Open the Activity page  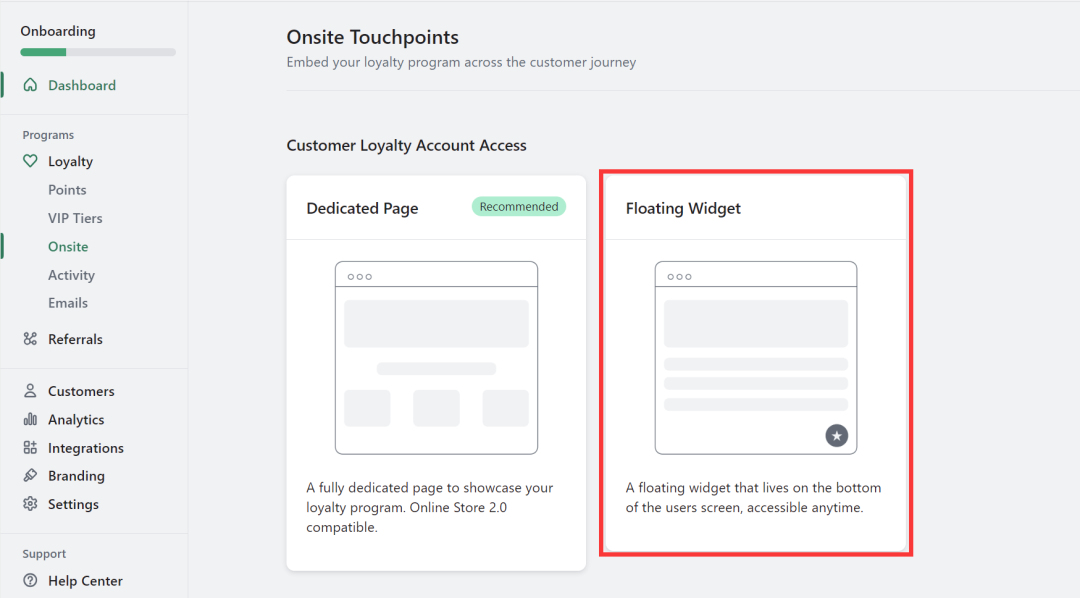pos(71,275)
